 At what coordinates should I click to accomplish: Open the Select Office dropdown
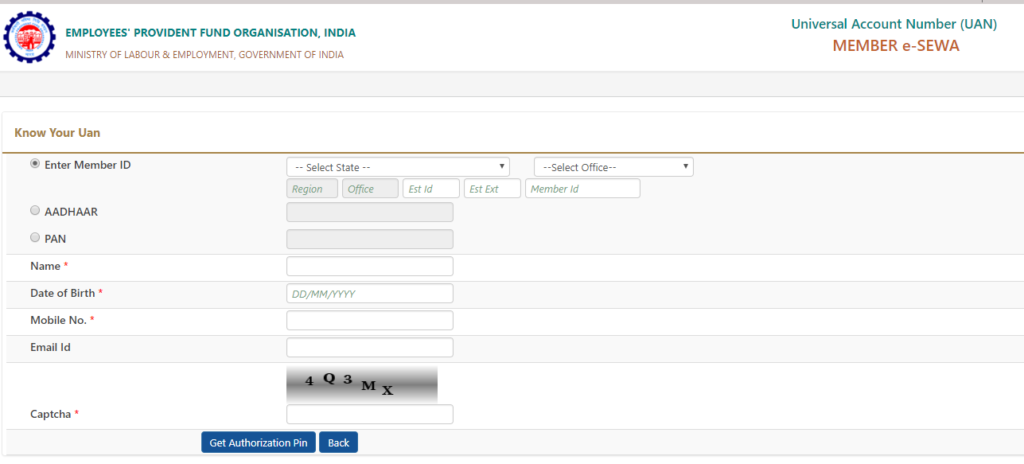613,167
